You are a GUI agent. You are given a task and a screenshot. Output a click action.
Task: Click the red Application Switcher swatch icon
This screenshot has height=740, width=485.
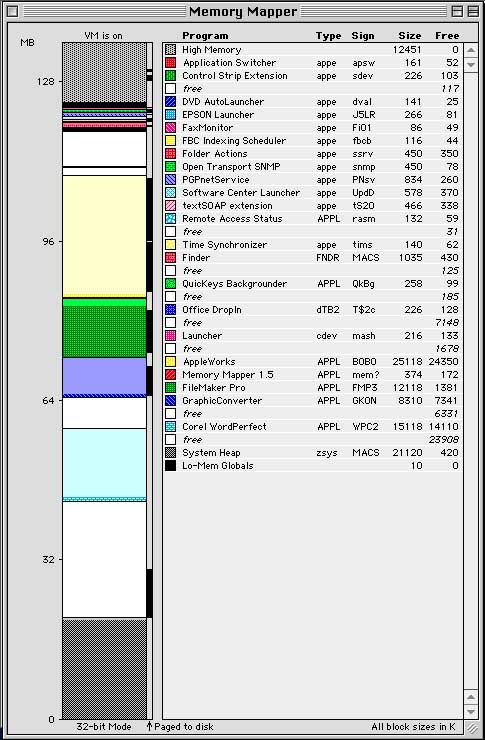pyautogui.click(x=170, y=62)
